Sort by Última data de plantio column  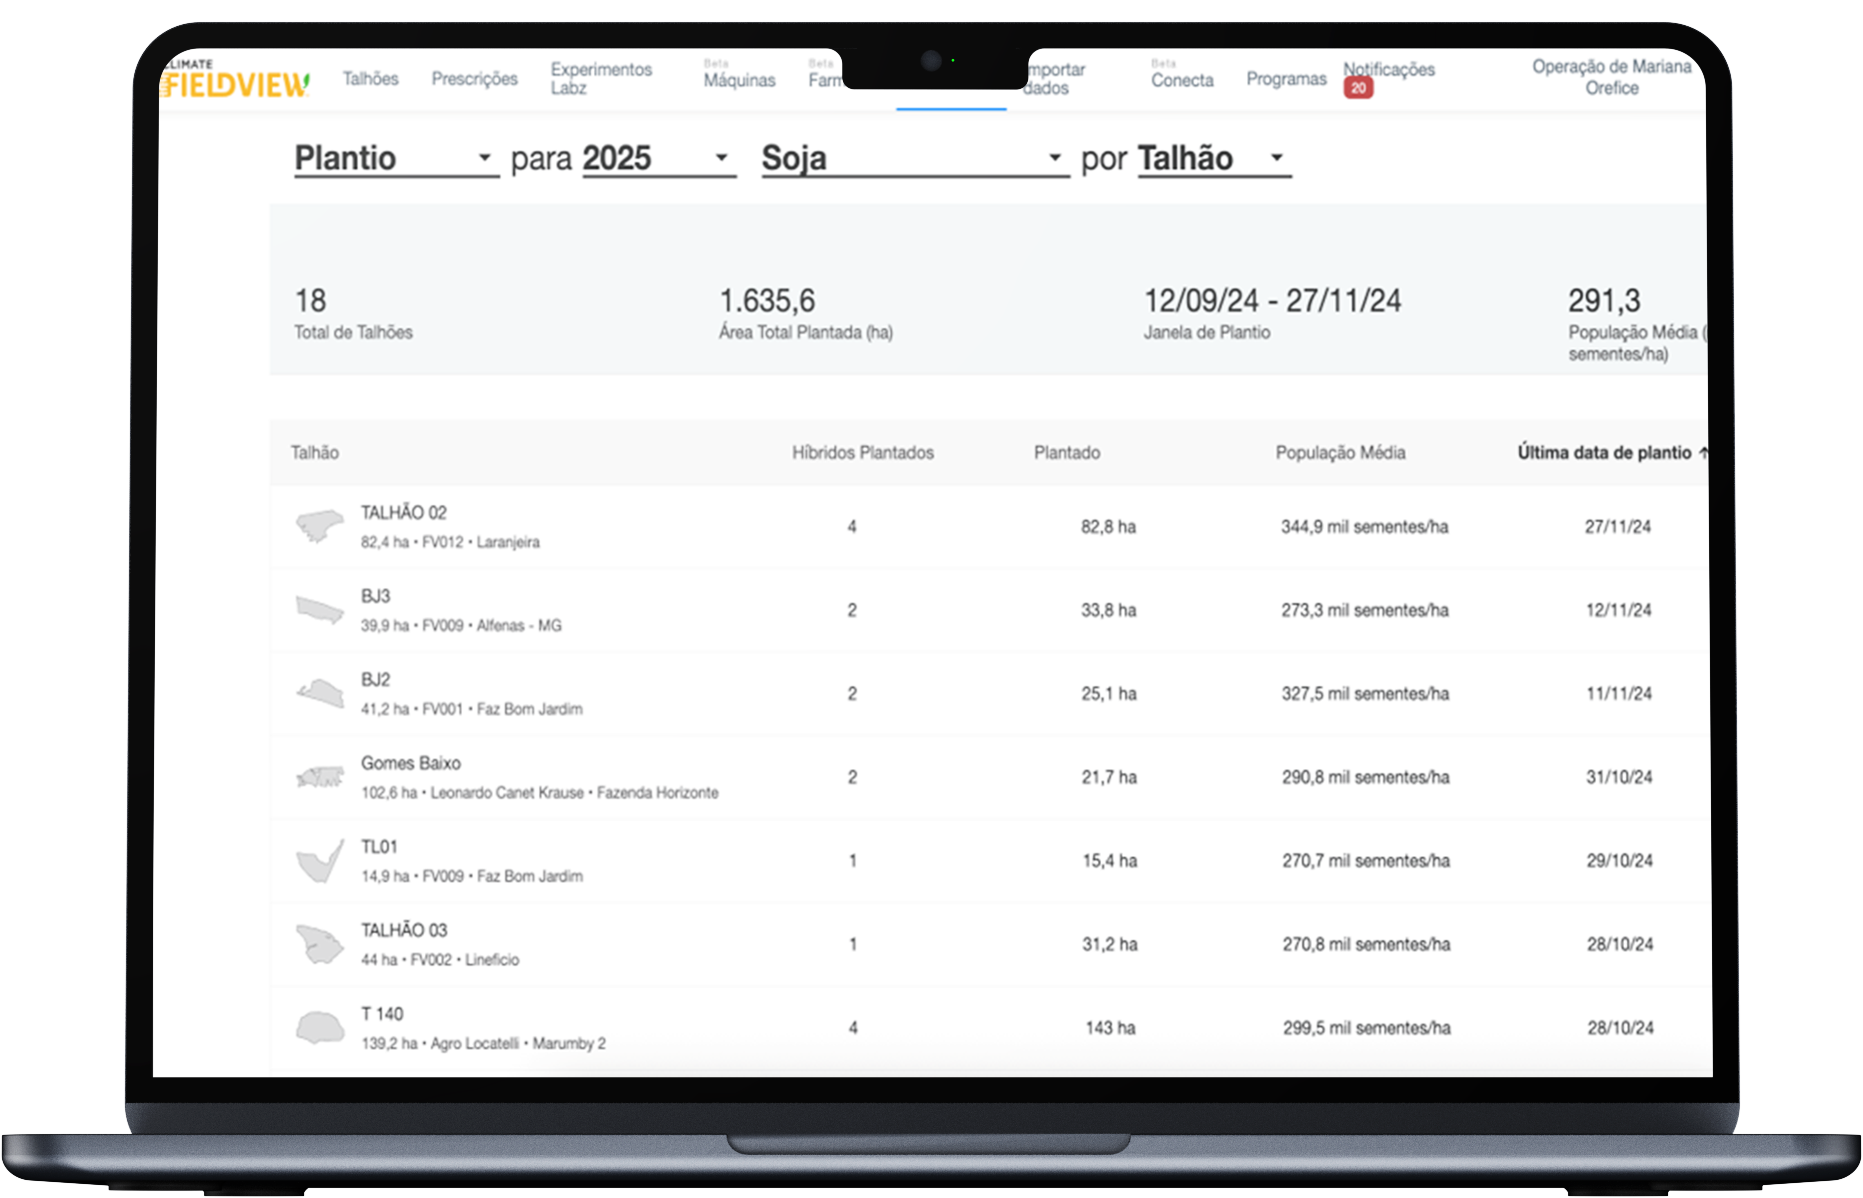click(x=1604, y=452)
